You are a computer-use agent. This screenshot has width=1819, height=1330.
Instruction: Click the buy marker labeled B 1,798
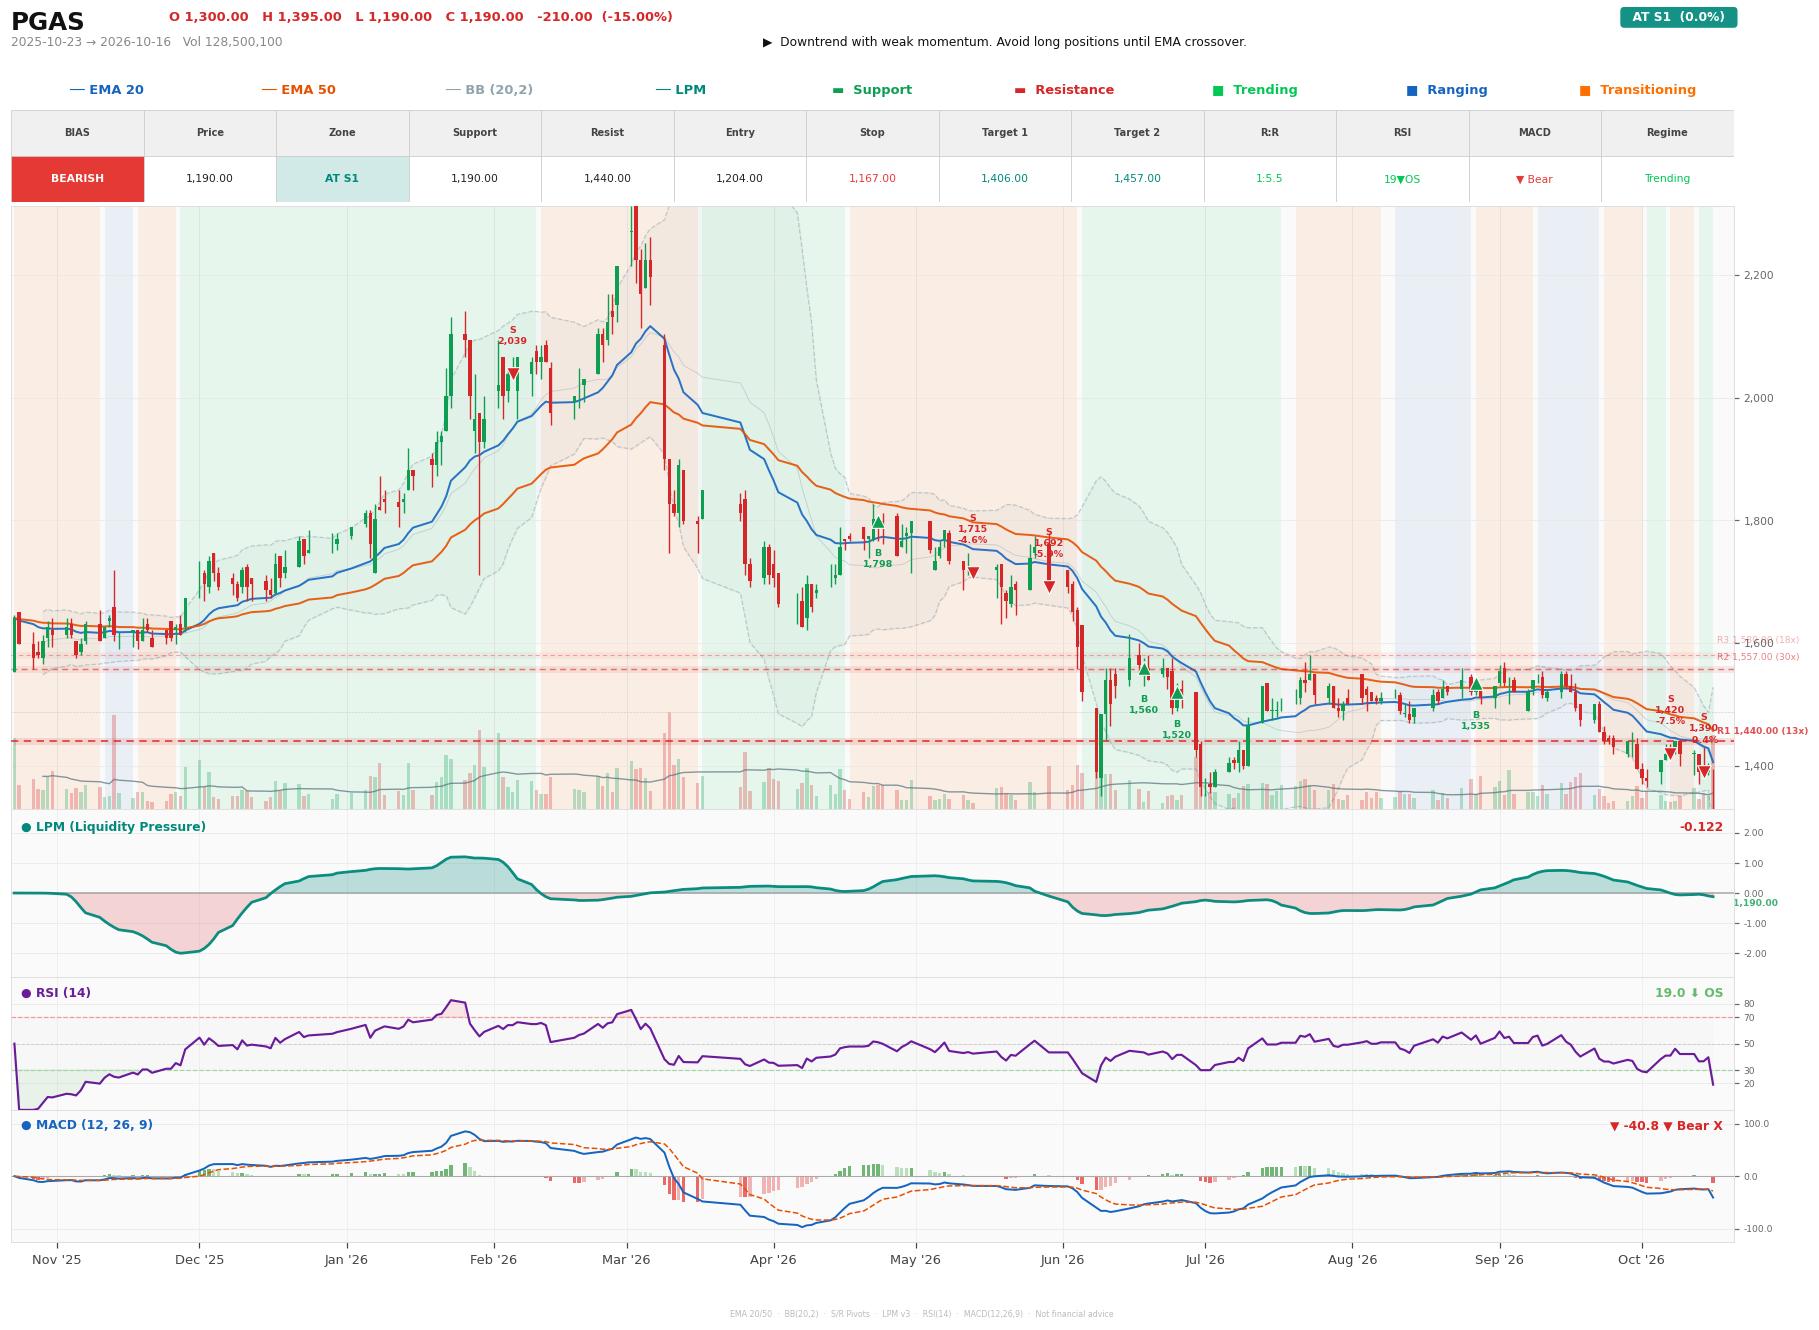(x=877, y=522)
